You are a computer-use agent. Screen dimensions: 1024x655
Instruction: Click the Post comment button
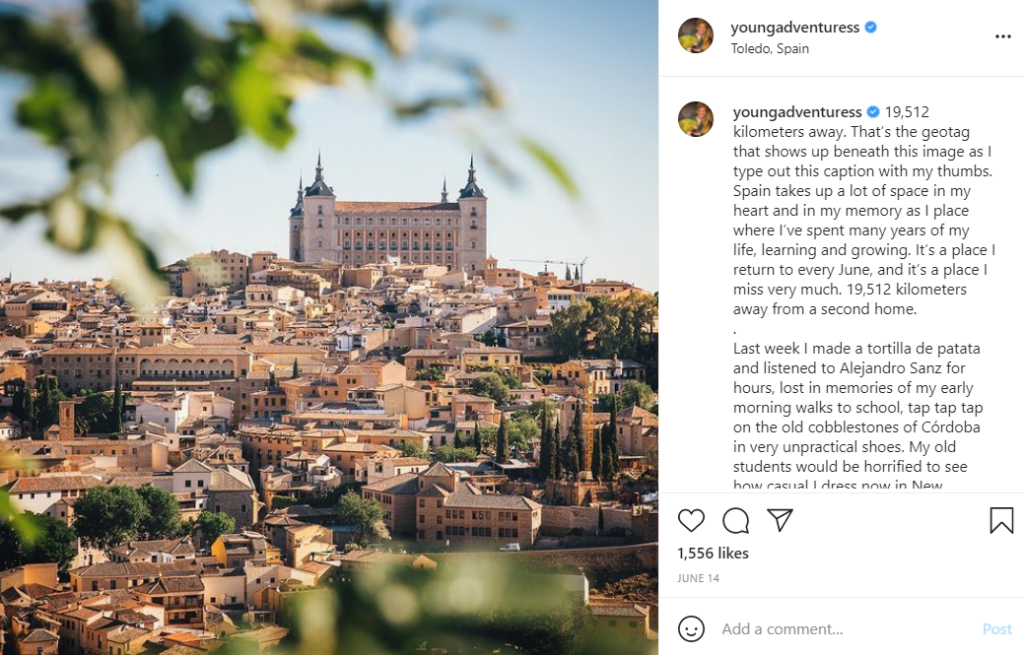pos(997,629)
